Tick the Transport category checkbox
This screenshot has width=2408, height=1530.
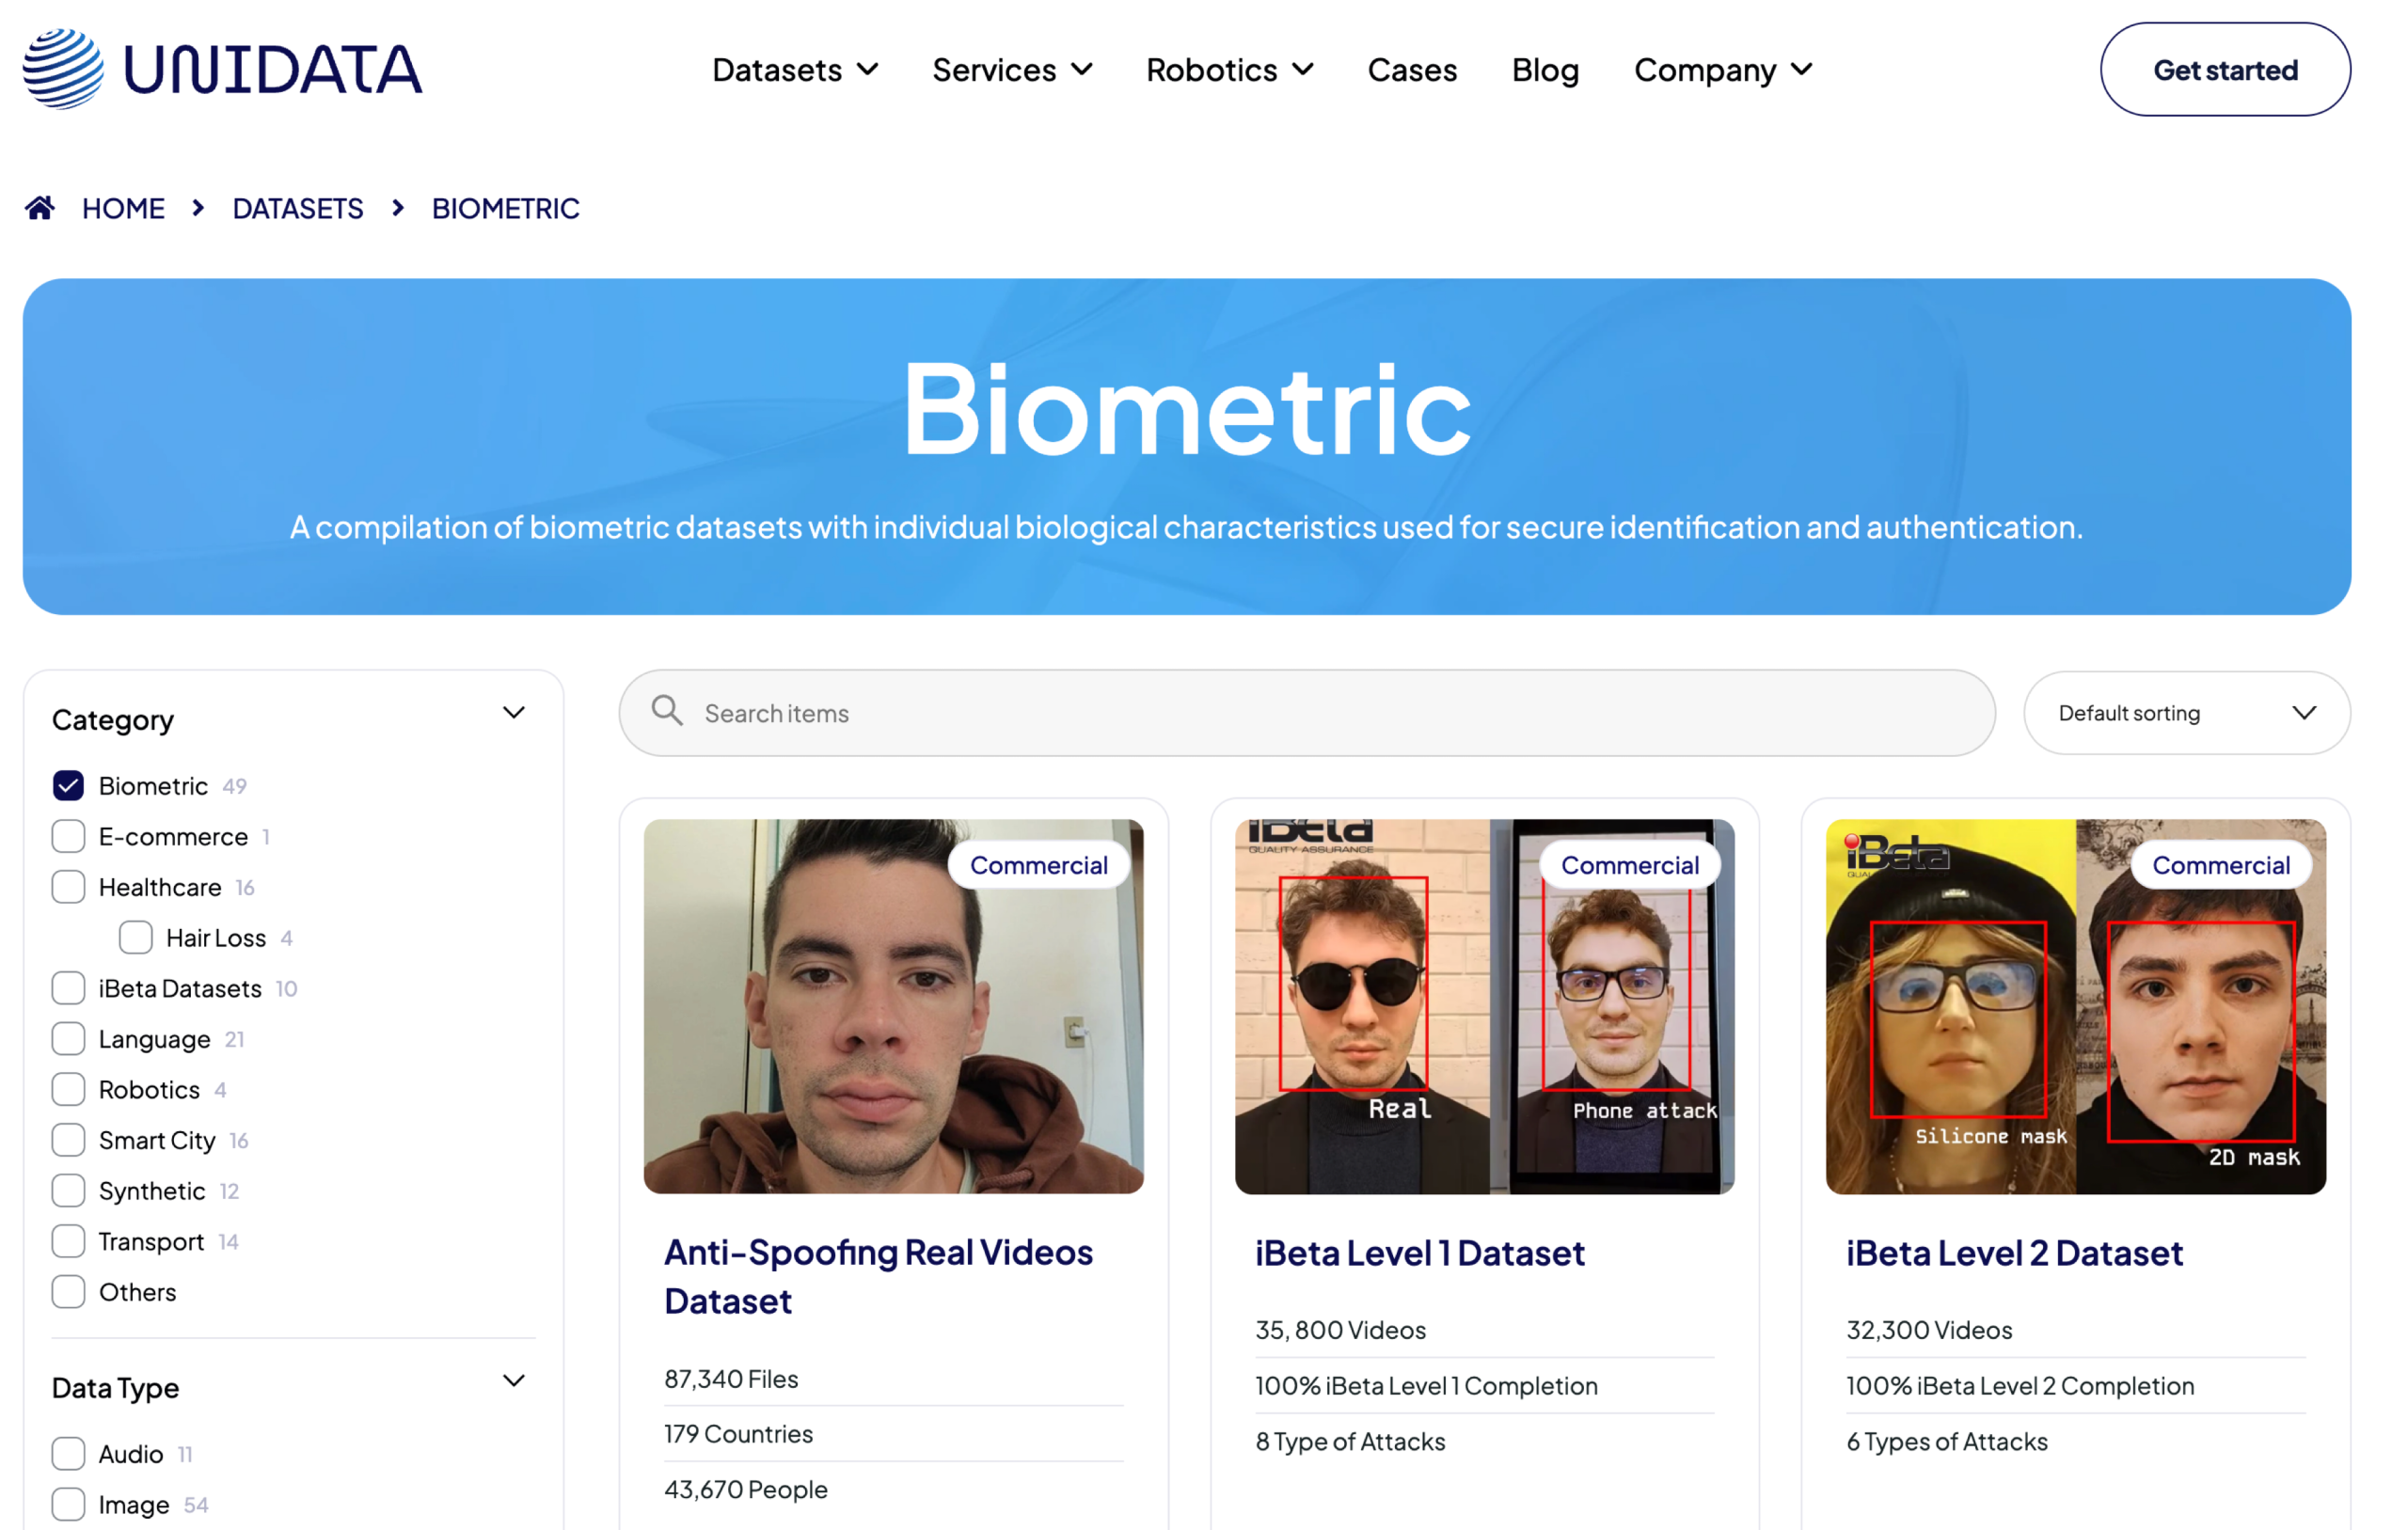(x=68, y=1241)
